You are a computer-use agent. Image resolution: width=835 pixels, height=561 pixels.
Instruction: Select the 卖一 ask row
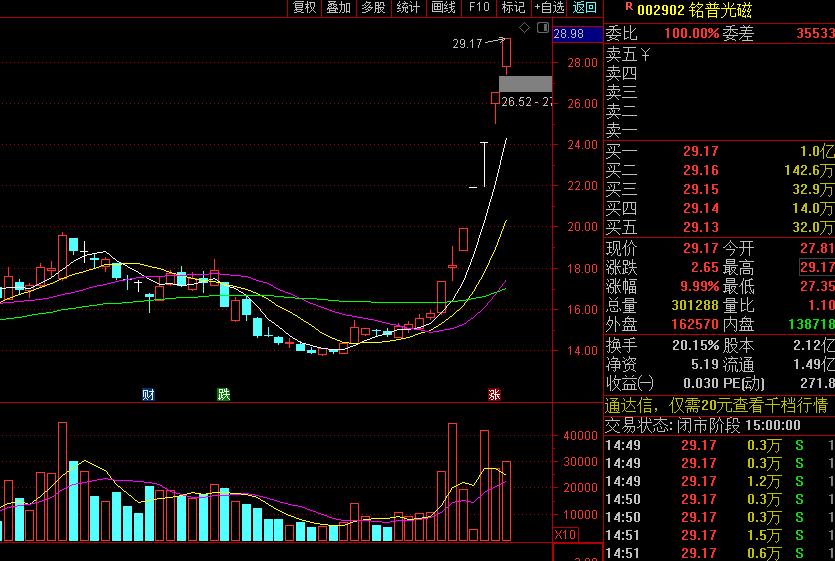click(719, 130)
